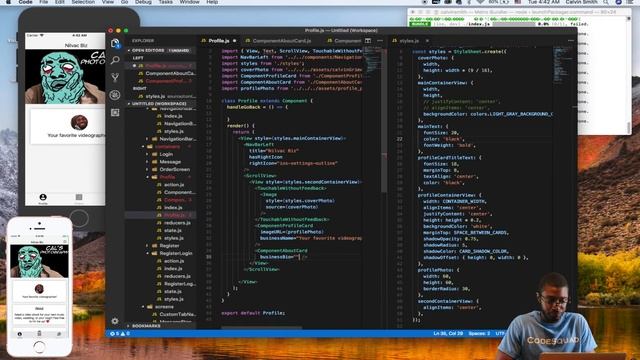
Task: Open the Code application menu
Action: 25,2
